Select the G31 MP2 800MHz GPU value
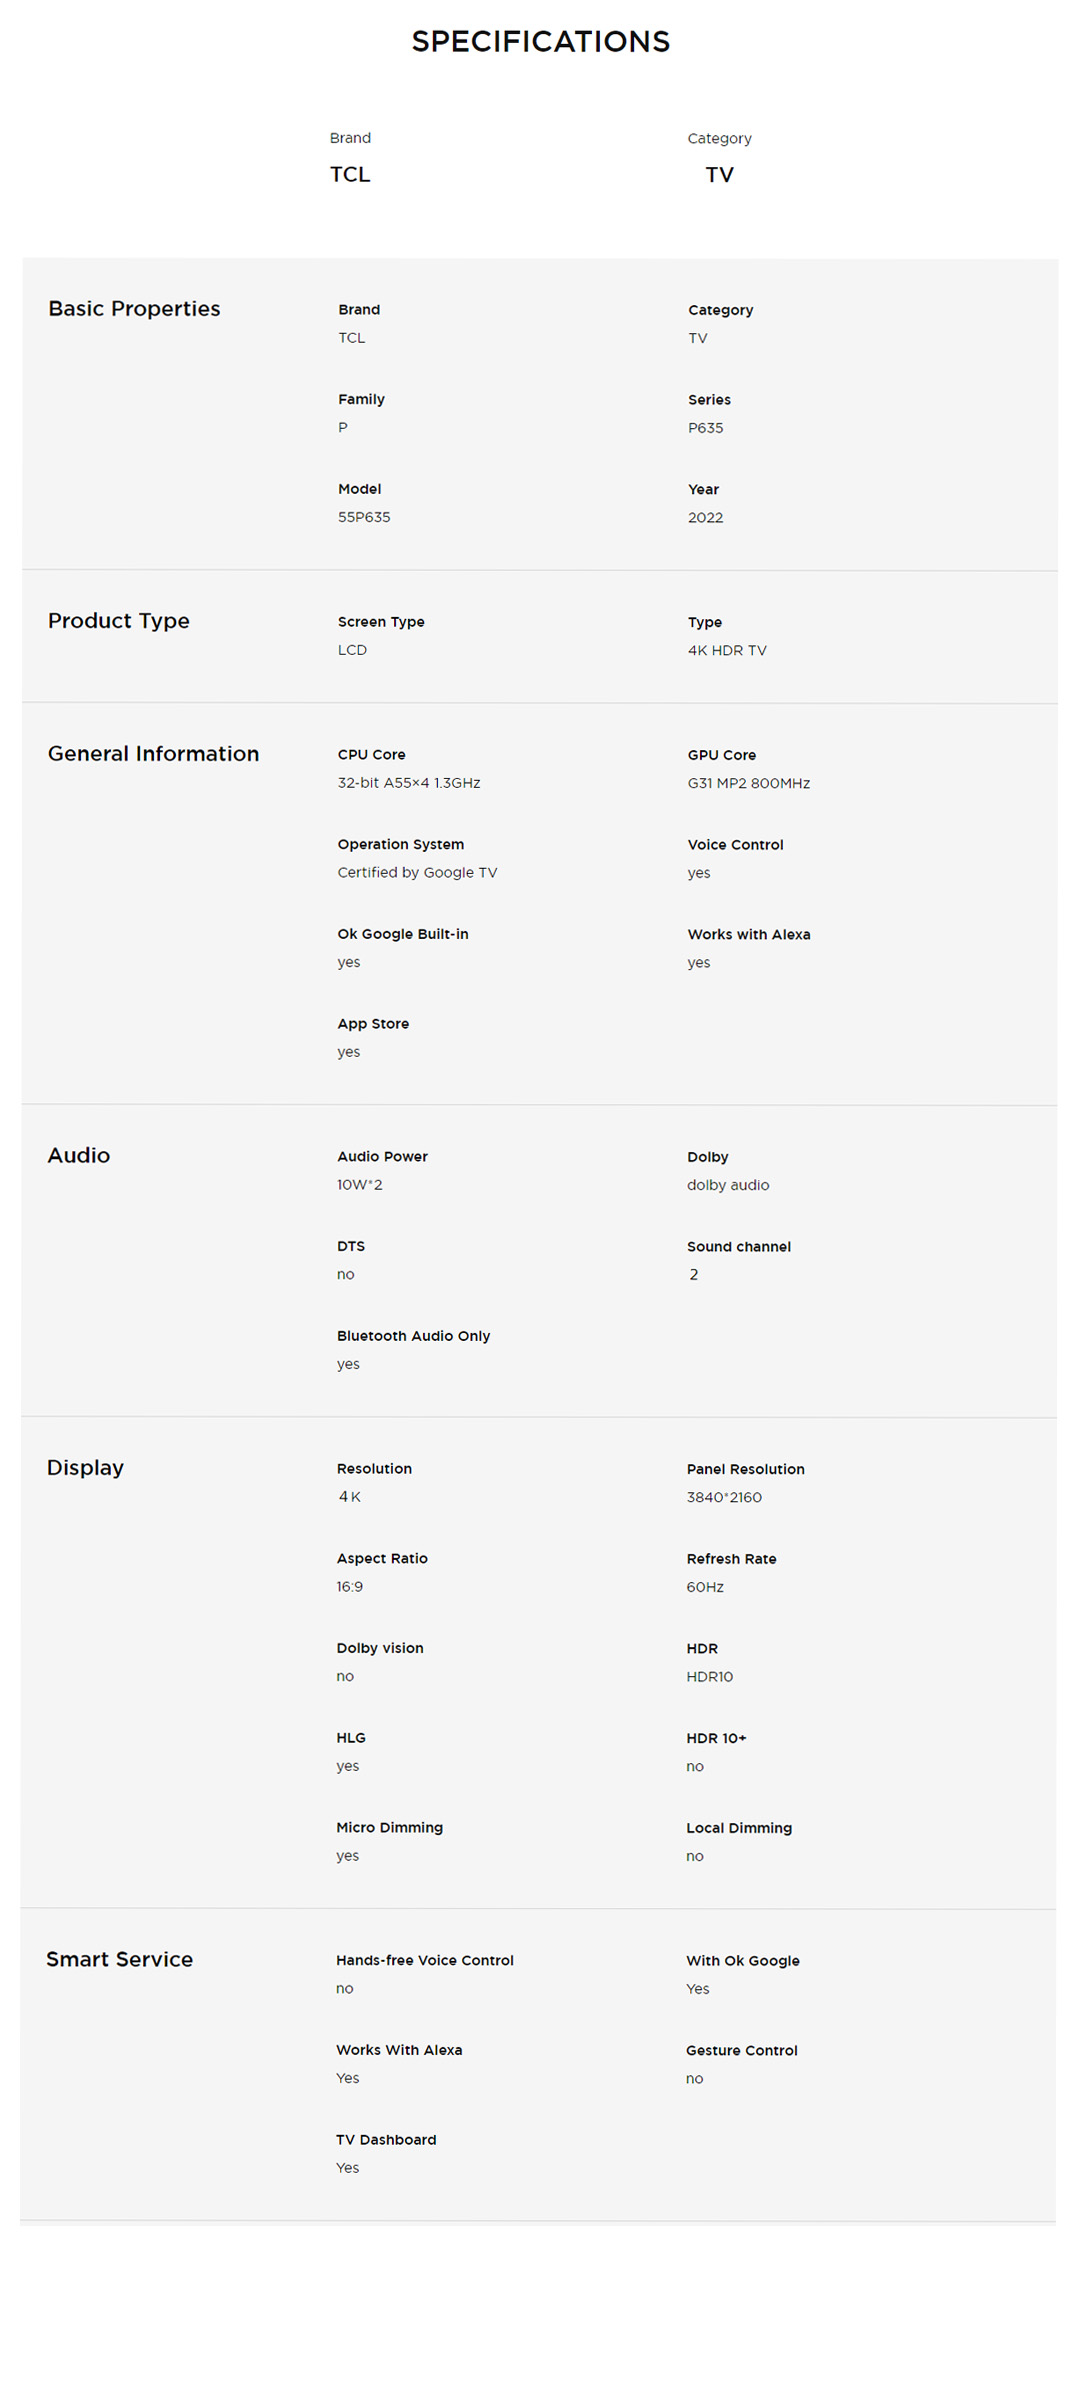Image resolution: width=1080 pixels, height=2395 pixels. coord(748,784)
